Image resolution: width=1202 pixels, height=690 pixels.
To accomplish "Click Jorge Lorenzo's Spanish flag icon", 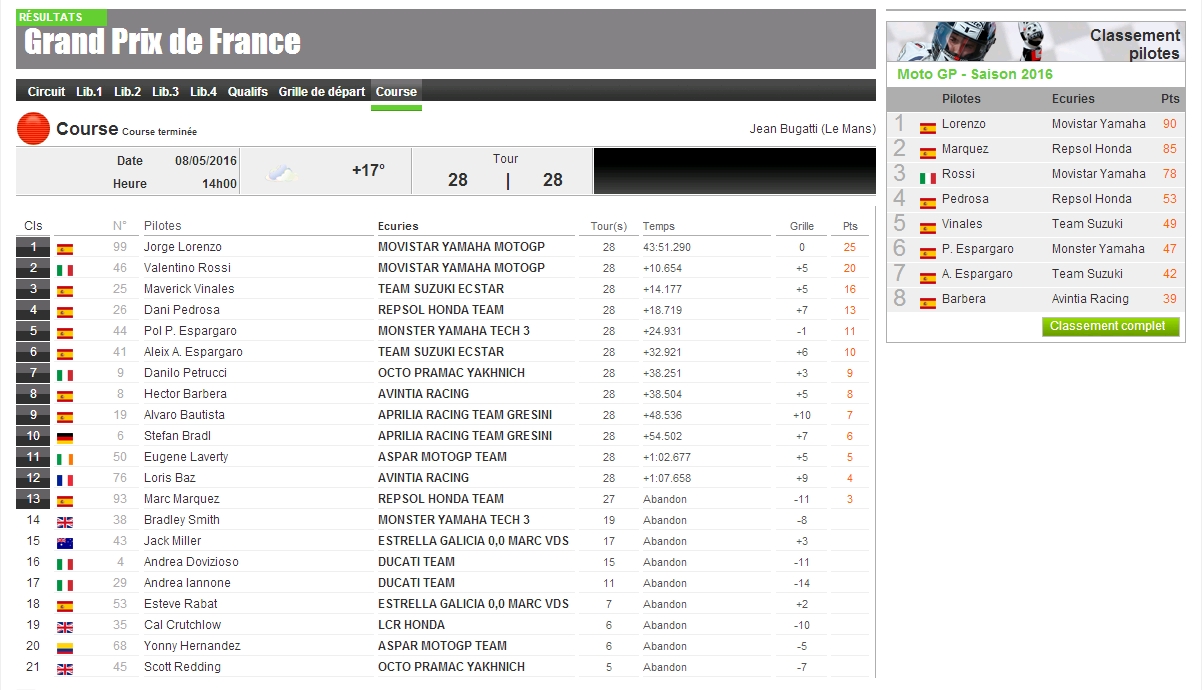I will click(65, 248).
